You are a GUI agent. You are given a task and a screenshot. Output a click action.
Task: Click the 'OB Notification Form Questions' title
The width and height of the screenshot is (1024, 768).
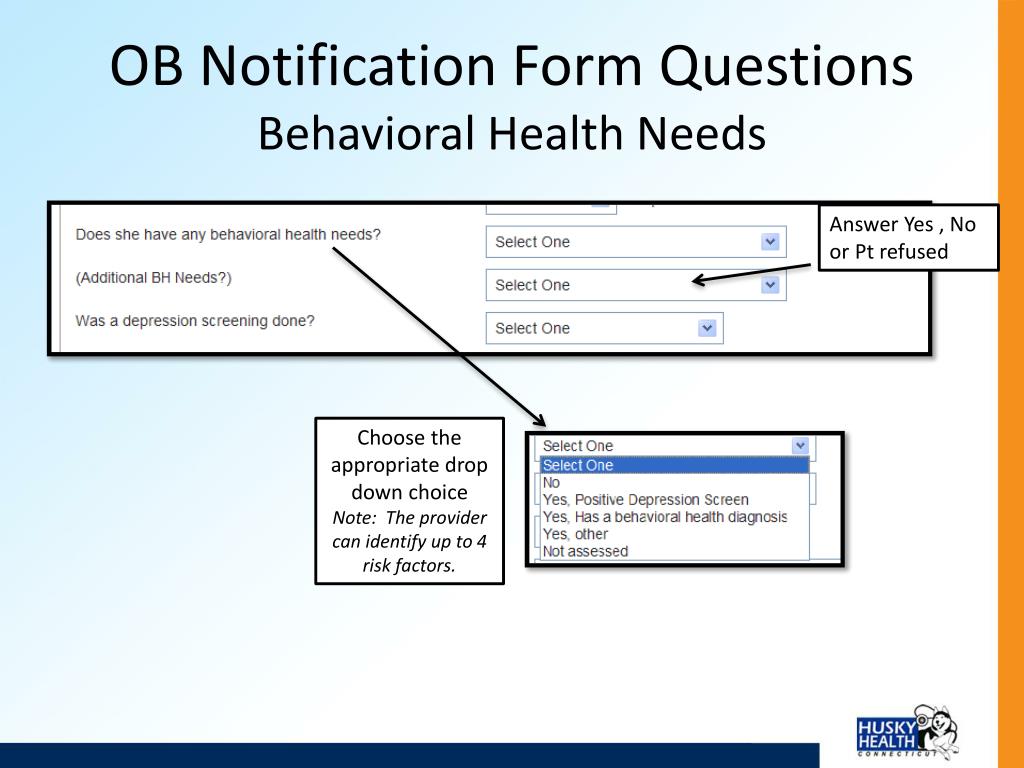pyautogui.click(x=511, y=65)
